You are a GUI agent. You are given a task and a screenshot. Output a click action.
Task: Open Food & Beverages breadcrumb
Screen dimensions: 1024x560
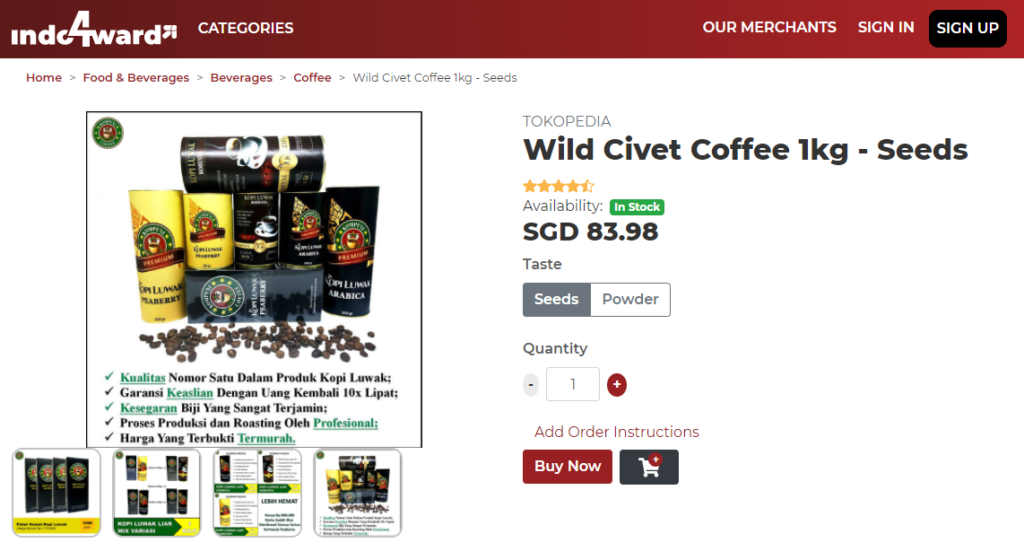click(136, 78)
